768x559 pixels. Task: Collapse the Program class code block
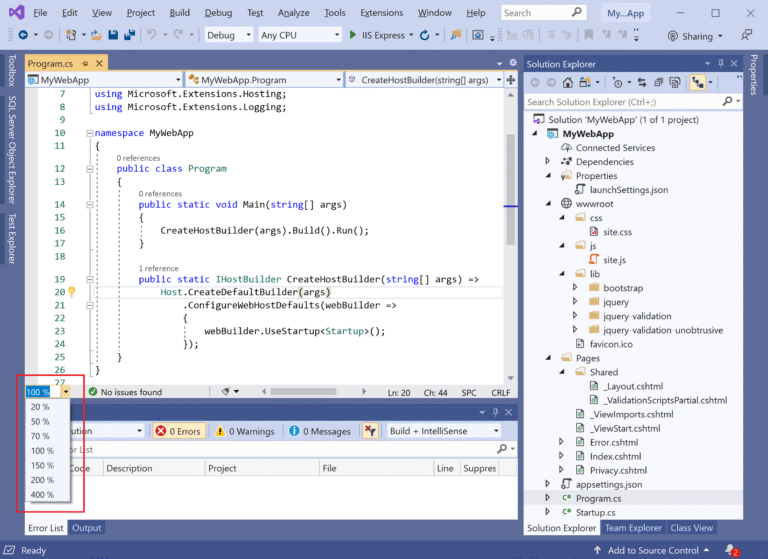[90, 169]
